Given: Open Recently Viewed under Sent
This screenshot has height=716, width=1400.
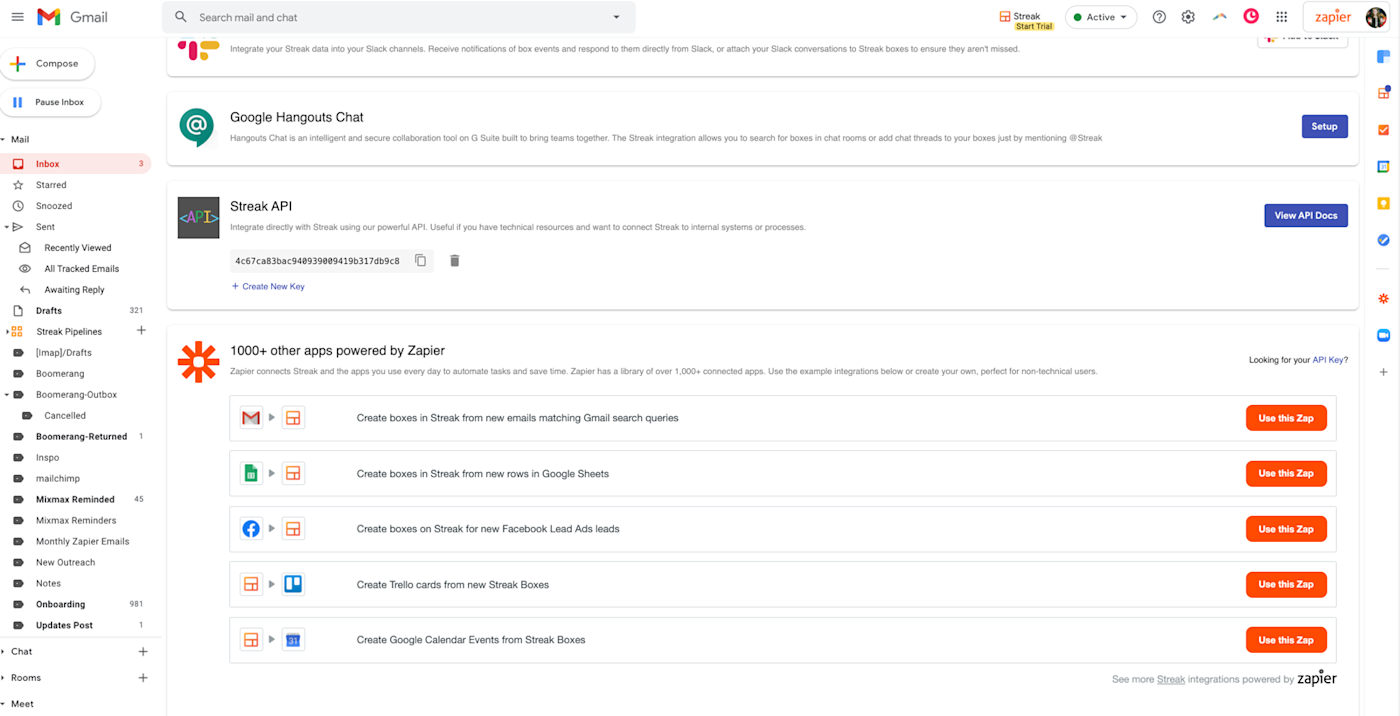Looking at the screenshot, I should [x=78, y=248].
